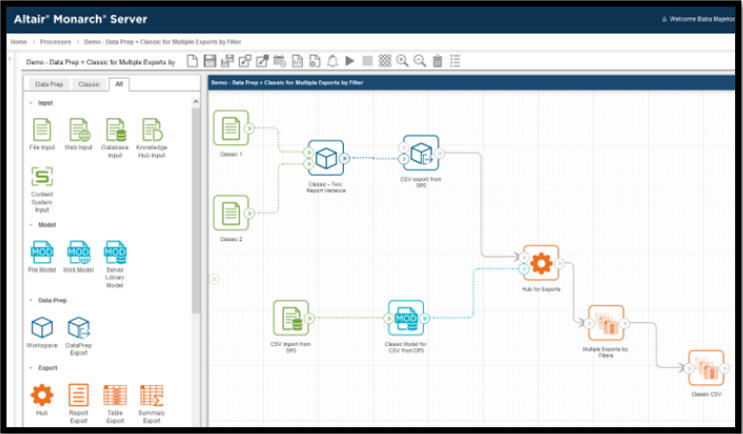Screen dimensions: 743x434
Task: Delete selection with the trash can icon
Action: [437, 61]
